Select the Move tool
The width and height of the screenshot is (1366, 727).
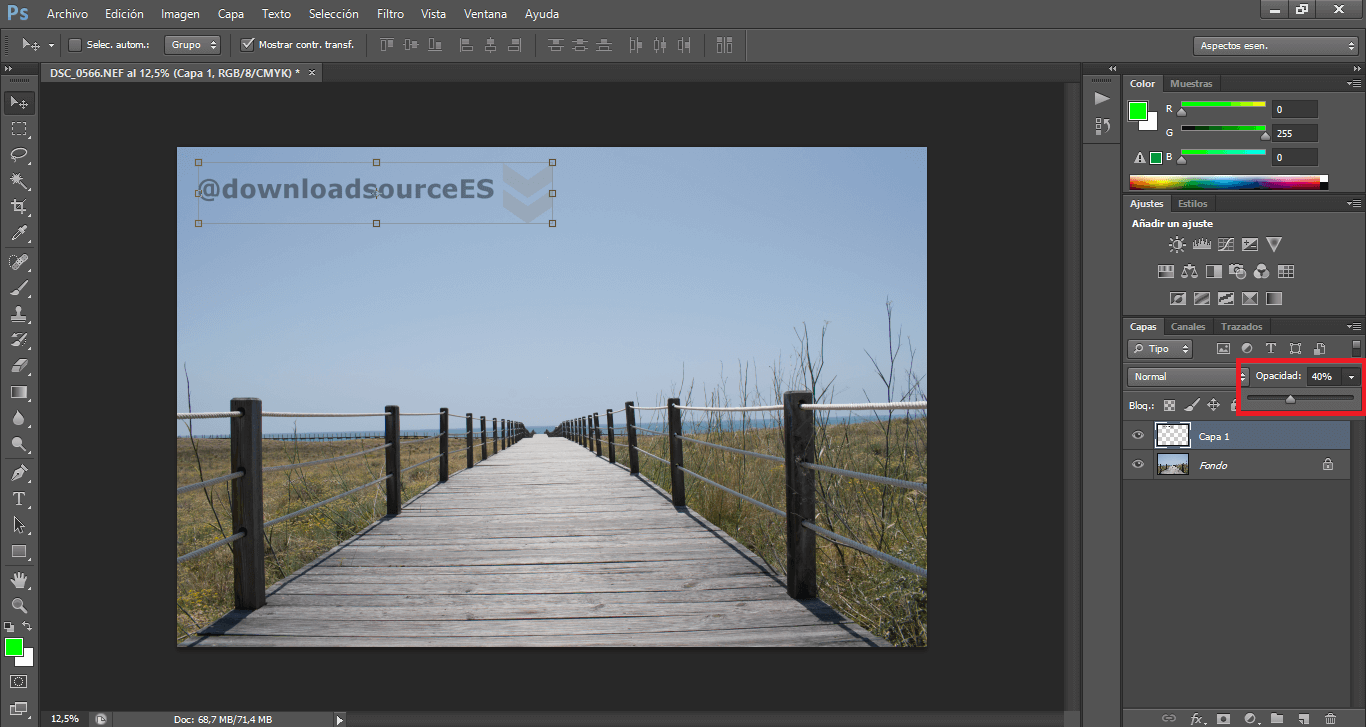click(x=19, y=103)
